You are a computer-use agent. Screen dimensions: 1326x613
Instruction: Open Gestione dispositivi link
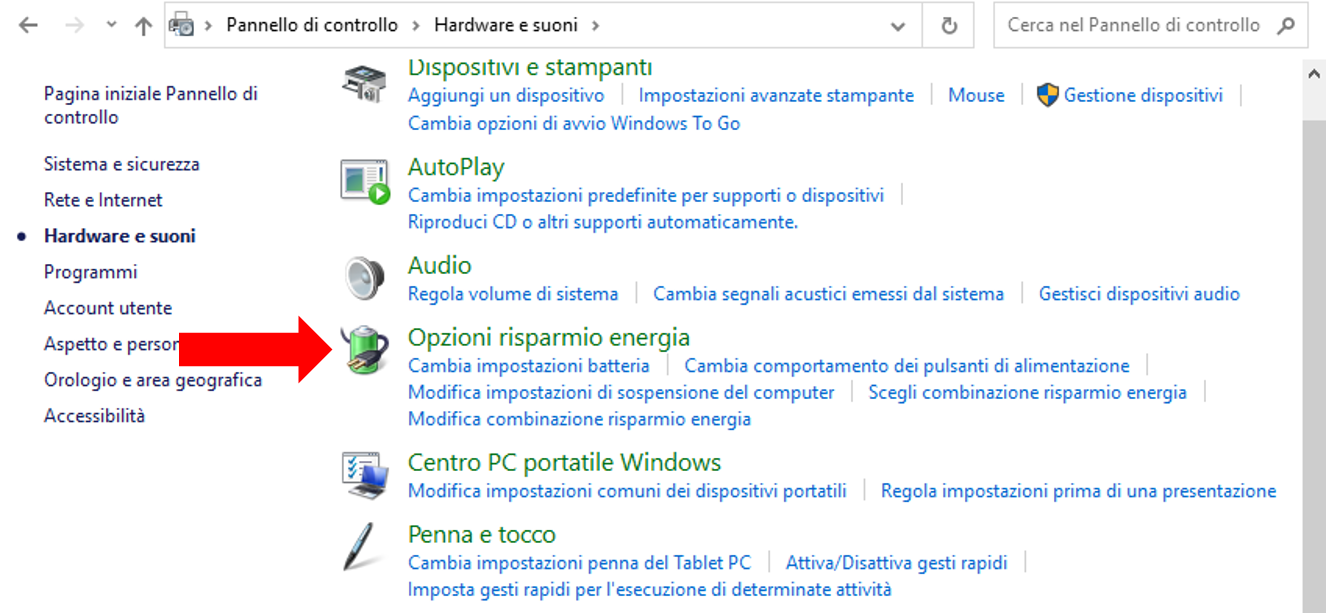[x=1143, y=95]
